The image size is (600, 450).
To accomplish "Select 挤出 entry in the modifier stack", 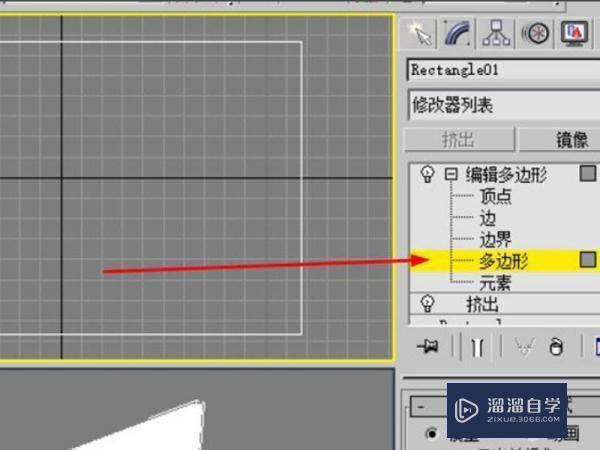I will point(482,305).
